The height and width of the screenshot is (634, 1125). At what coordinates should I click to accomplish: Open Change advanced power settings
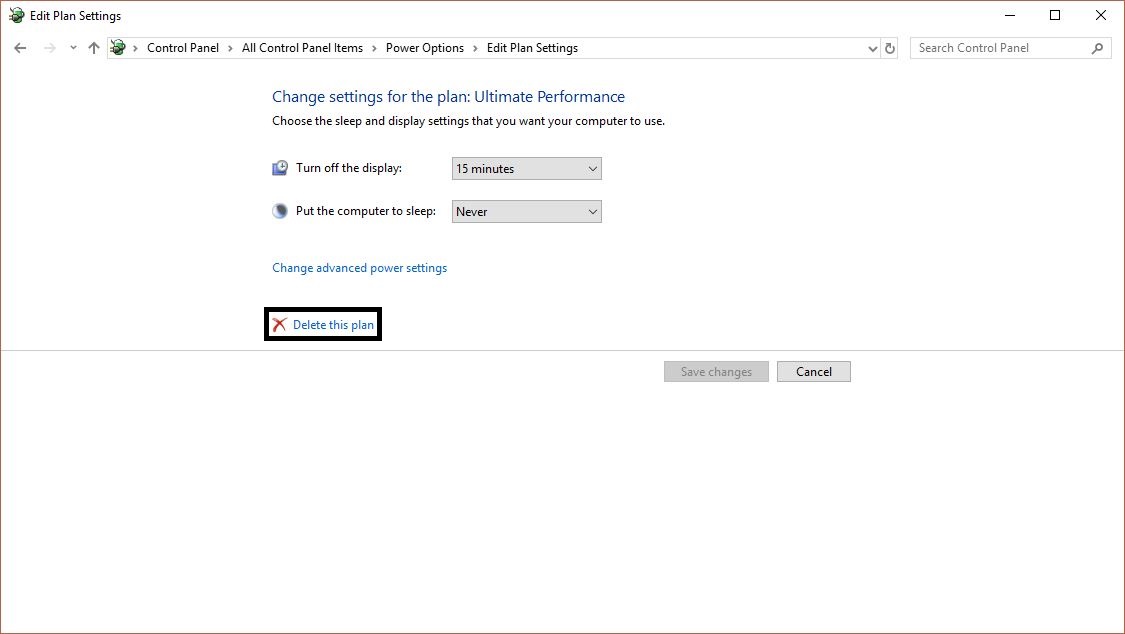click(359, 267)
